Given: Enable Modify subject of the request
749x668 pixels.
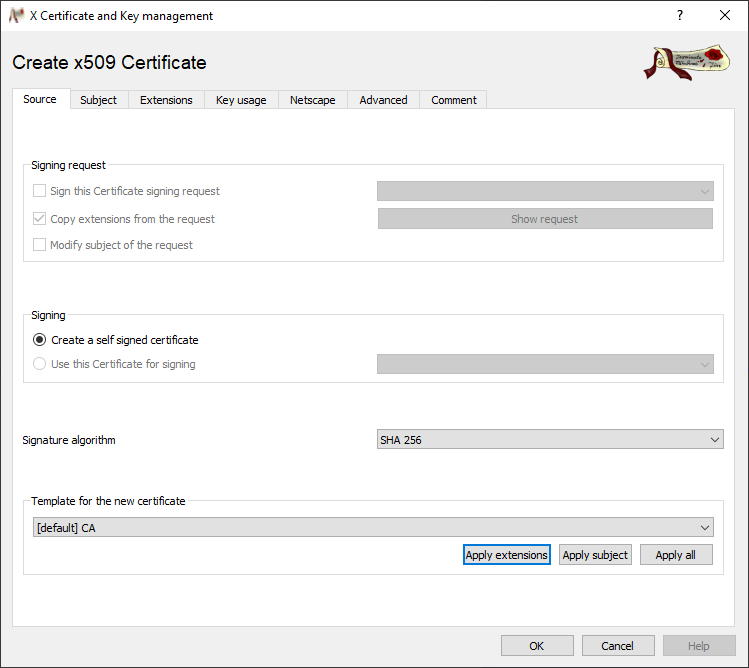Looking at the screenshot, I should [40, 245].
